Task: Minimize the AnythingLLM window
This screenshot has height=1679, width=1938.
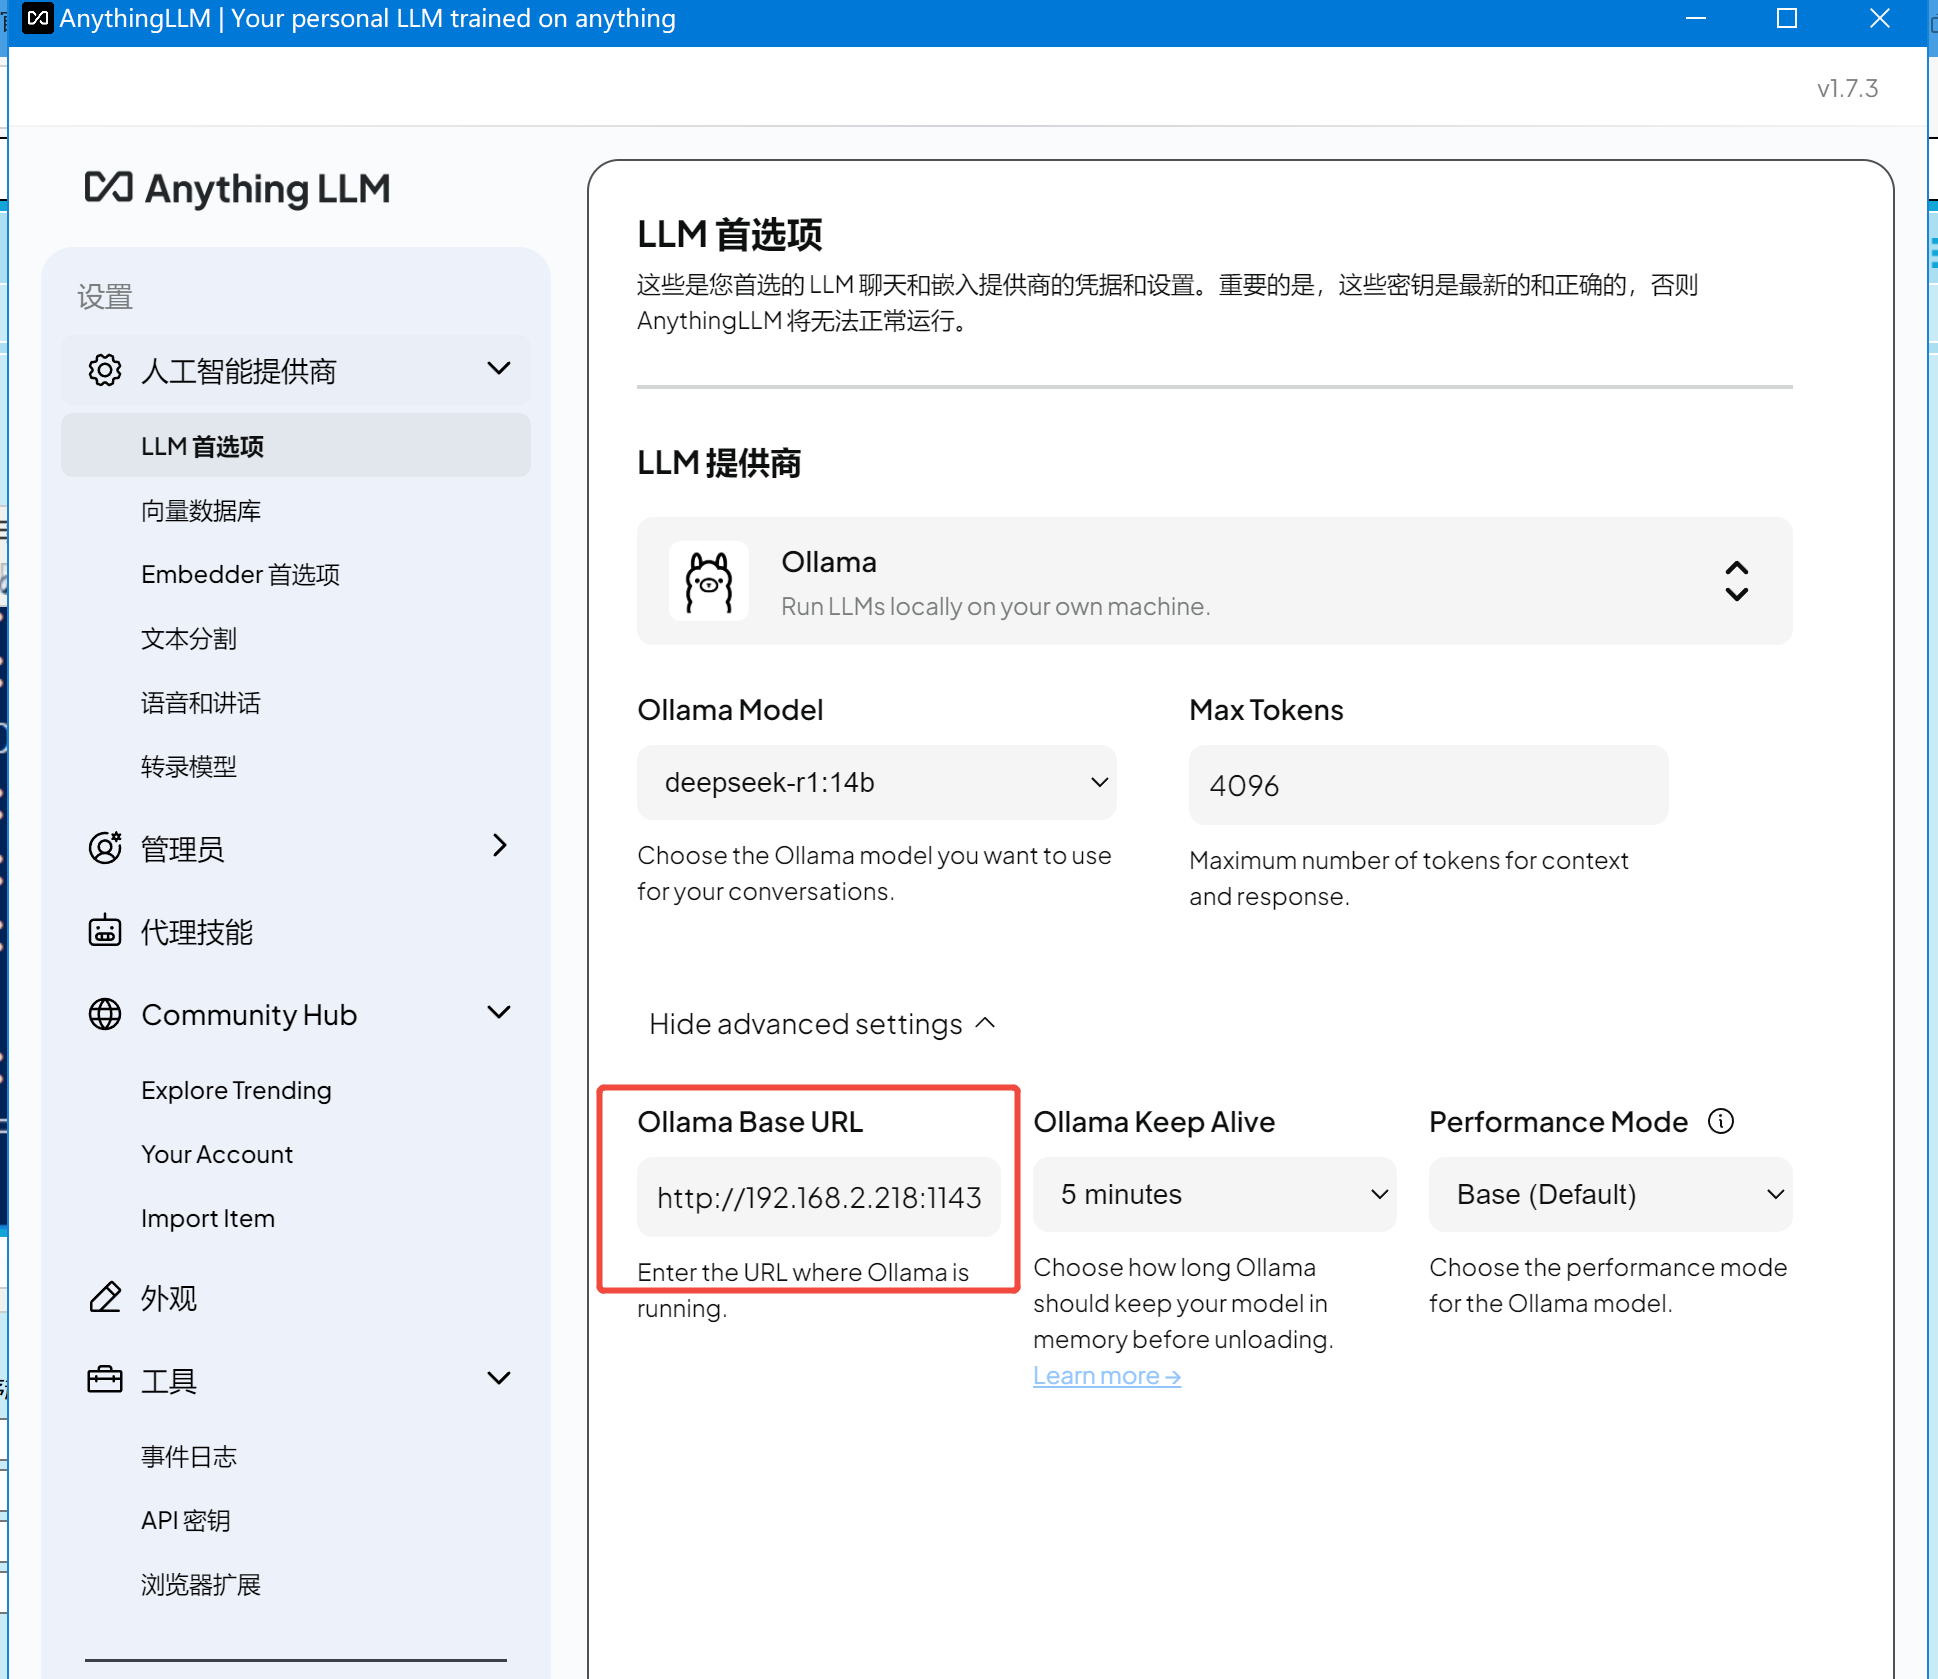Action: [x=1696, y=18]
